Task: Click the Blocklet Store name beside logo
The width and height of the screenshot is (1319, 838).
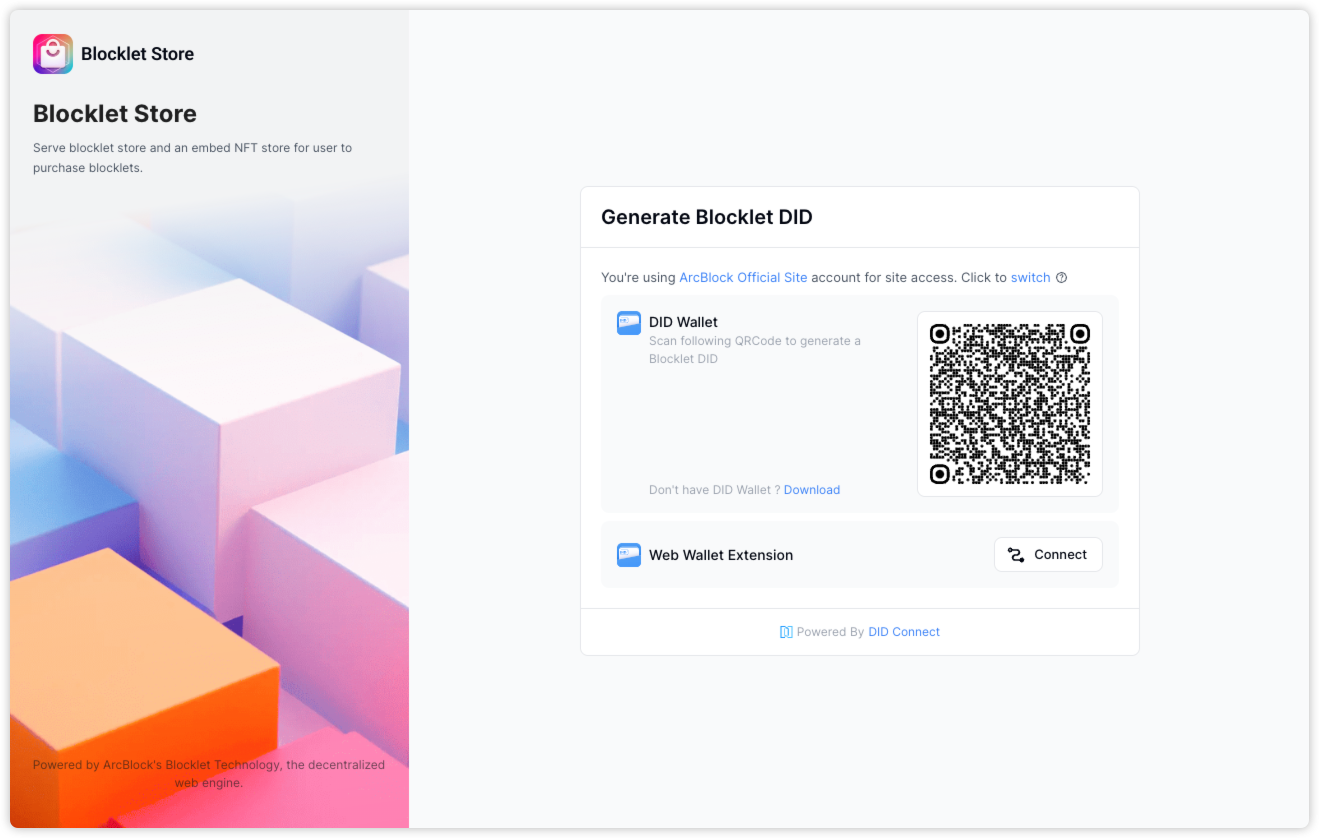Action: (x=138, y=54)
